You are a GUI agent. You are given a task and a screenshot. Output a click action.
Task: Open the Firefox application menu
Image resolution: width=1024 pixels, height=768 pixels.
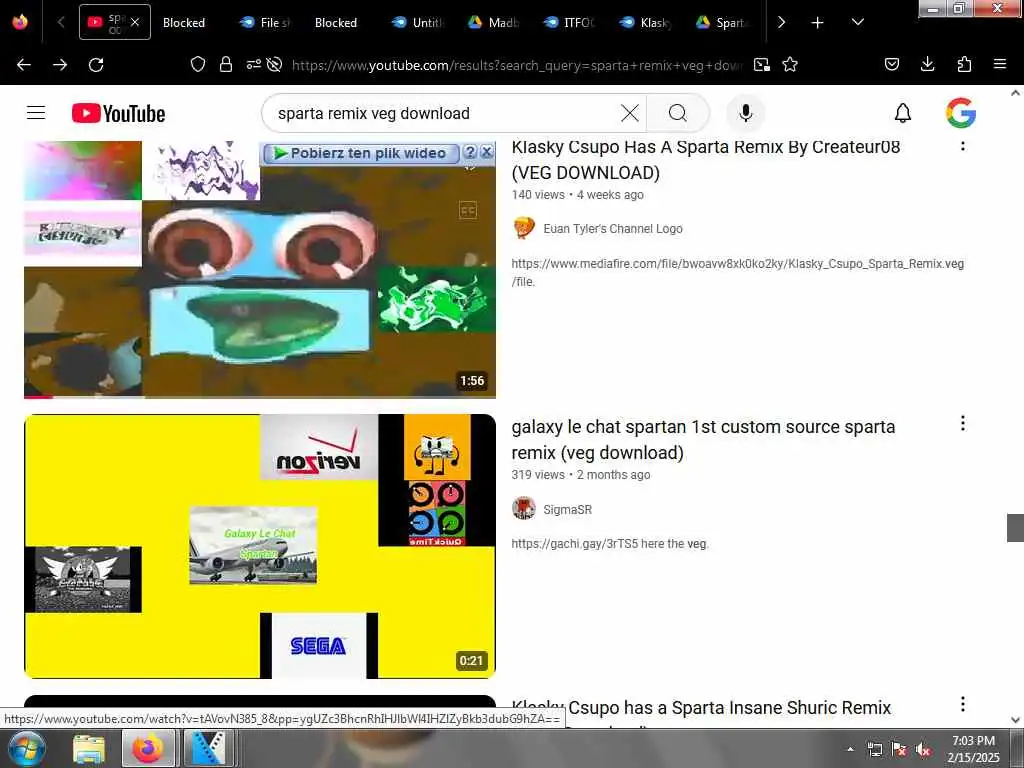click(x=1000, y=64)
